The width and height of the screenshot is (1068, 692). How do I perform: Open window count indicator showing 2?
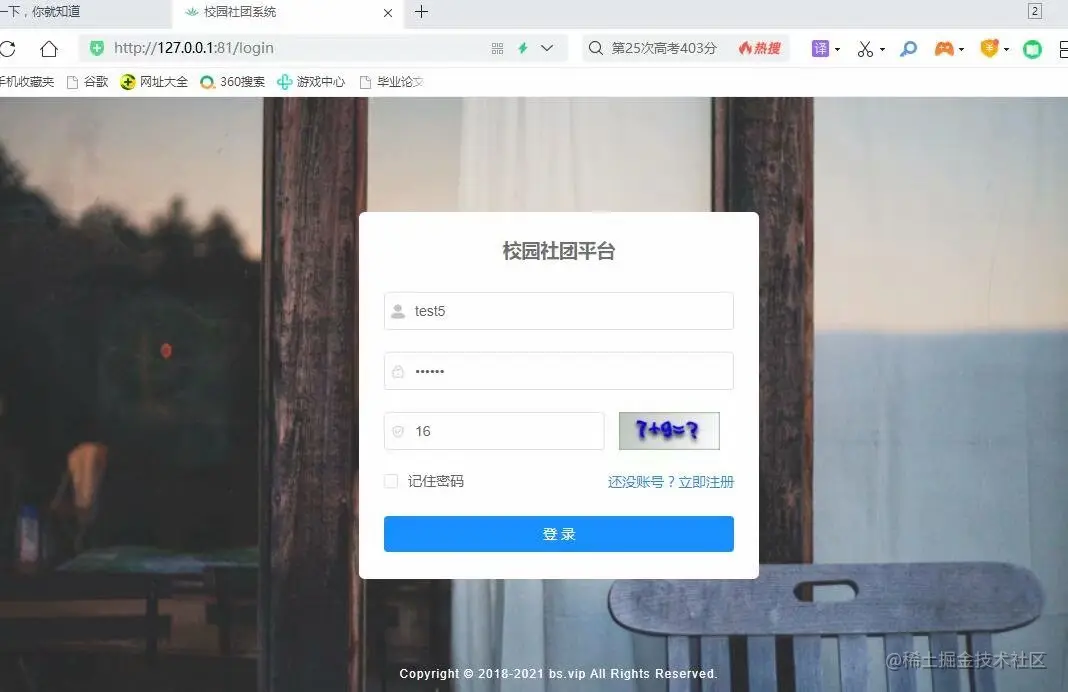pyautogui.click(x=1035, y=11)
